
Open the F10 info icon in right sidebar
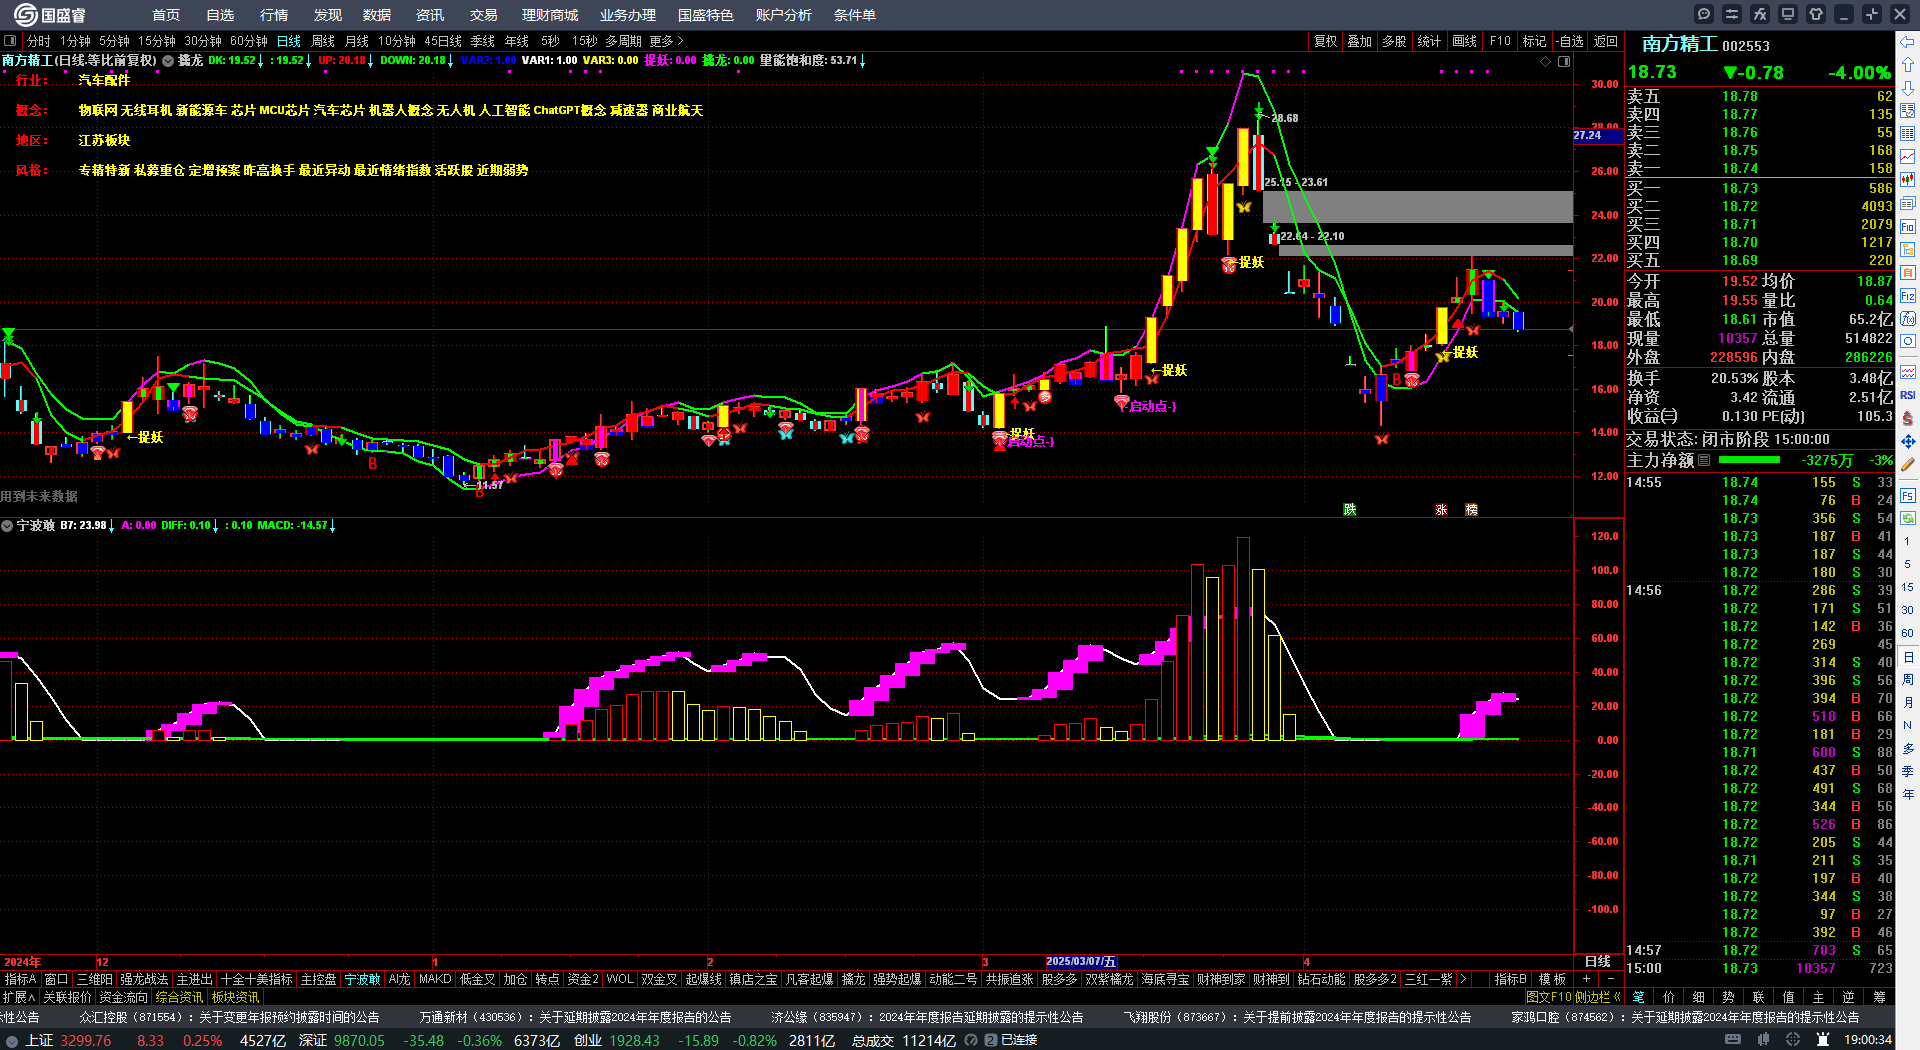coord(1908,227)
